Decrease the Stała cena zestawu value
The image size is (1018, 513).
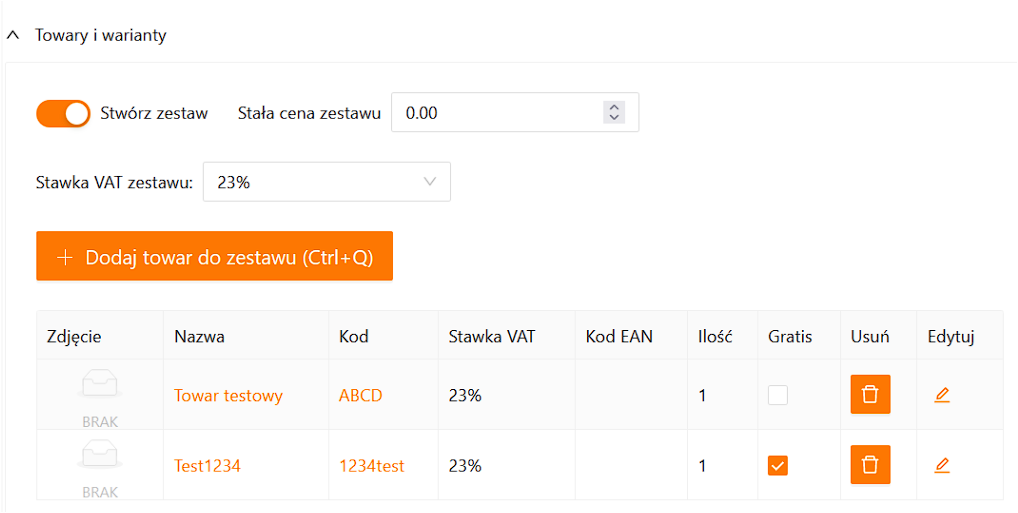(x=614, y=119)
